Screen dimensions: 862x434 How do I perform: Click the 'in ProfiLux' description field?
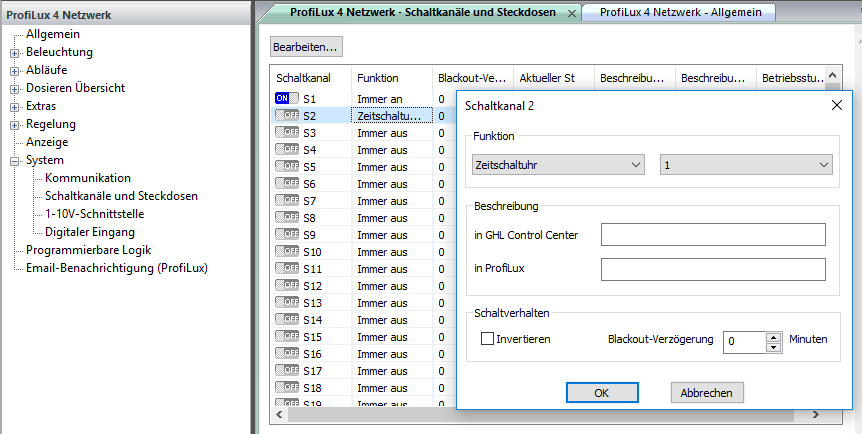[x=713, y=270]
